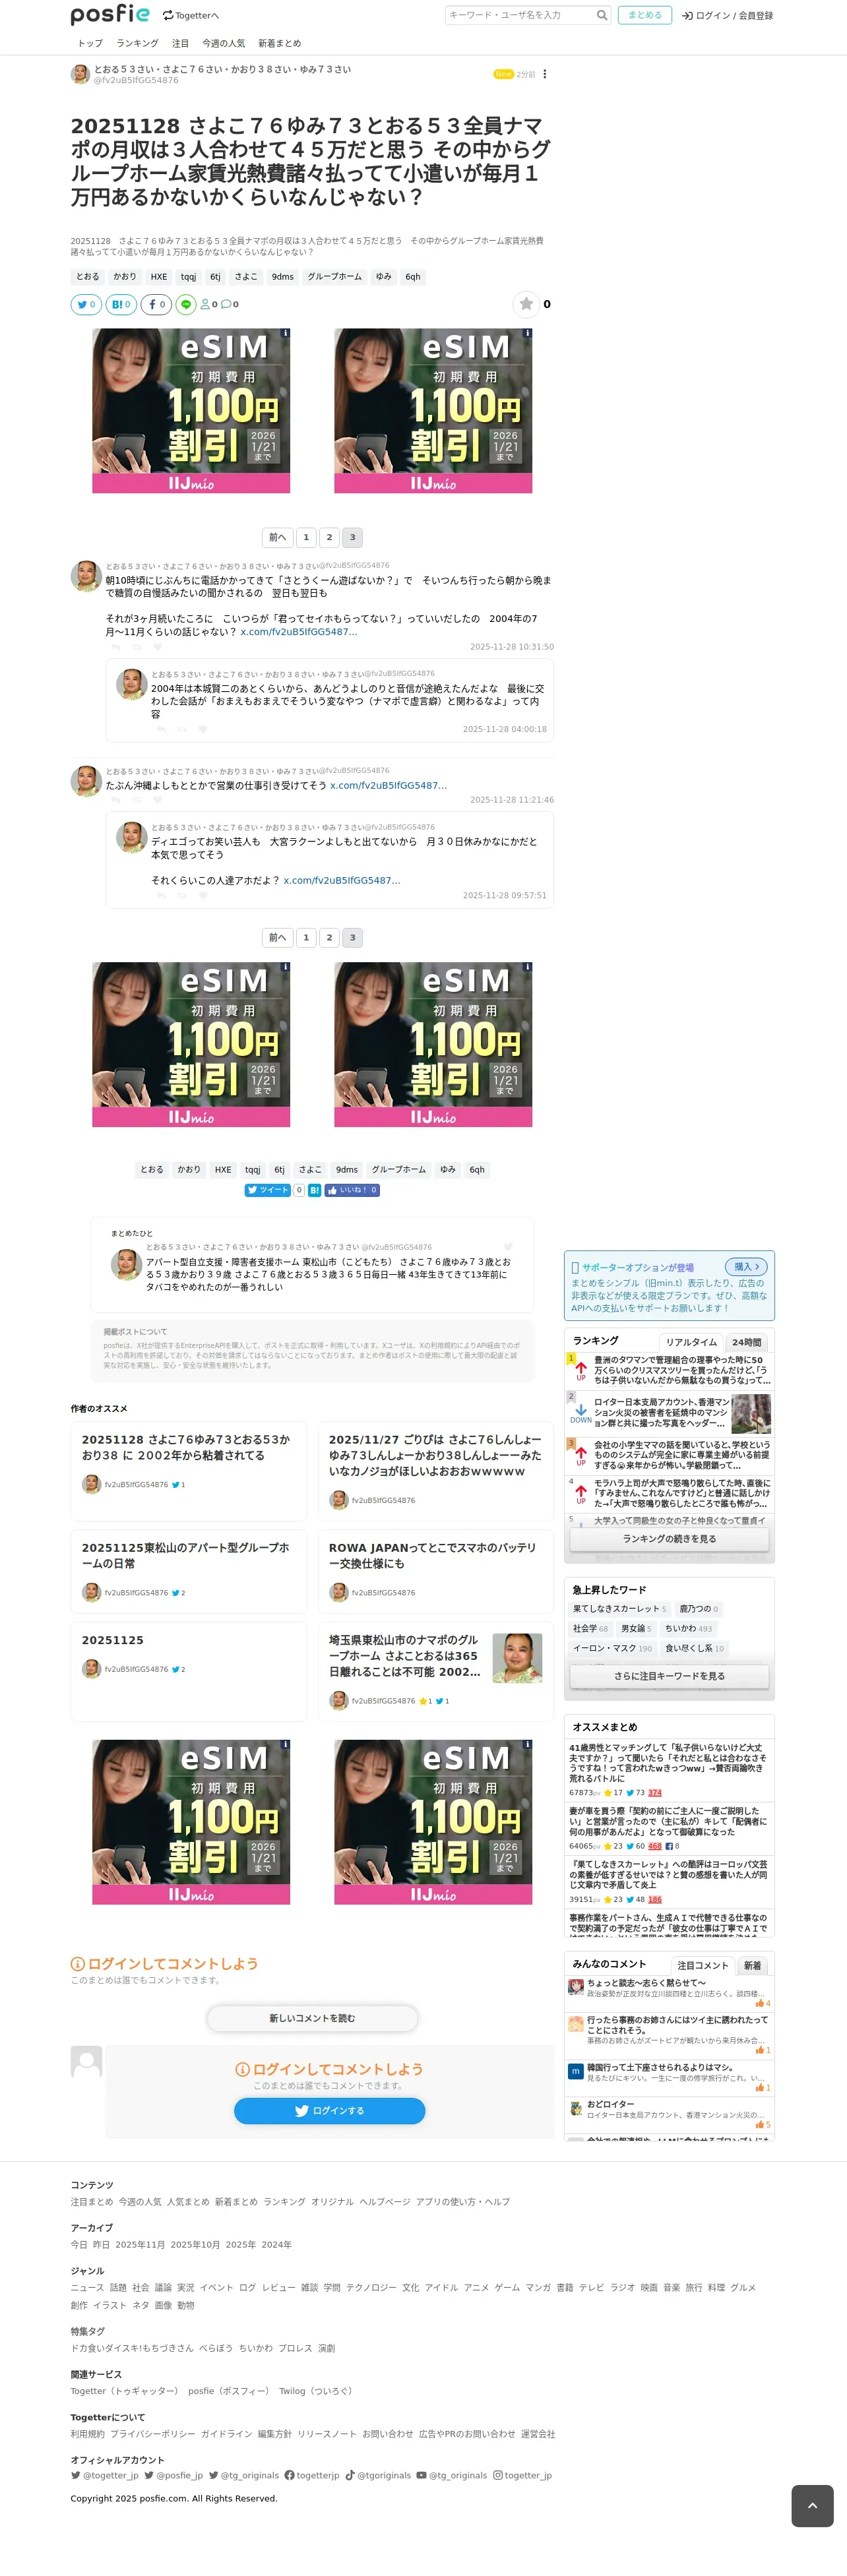Click the 購入 button in supporter box
This screenshot has width=847, height=2576.
point(746,1266)
